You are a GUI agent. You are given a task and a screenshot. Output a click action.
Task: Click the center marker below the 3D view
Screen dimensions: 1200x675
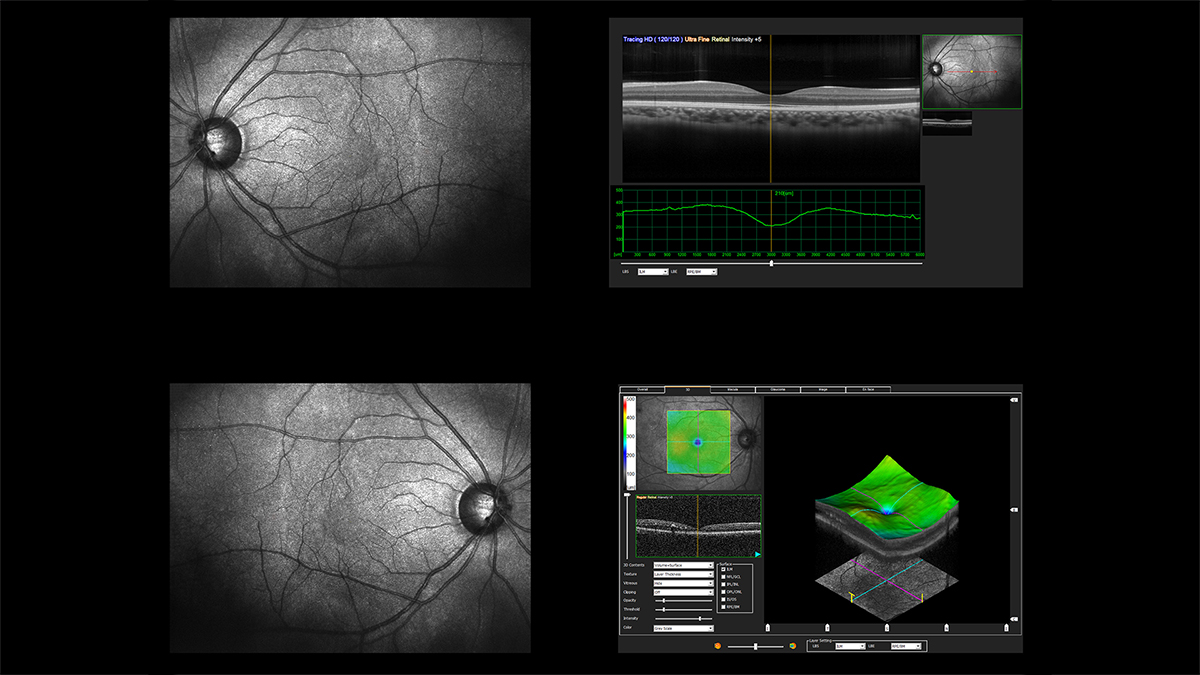tap(887, 628)
